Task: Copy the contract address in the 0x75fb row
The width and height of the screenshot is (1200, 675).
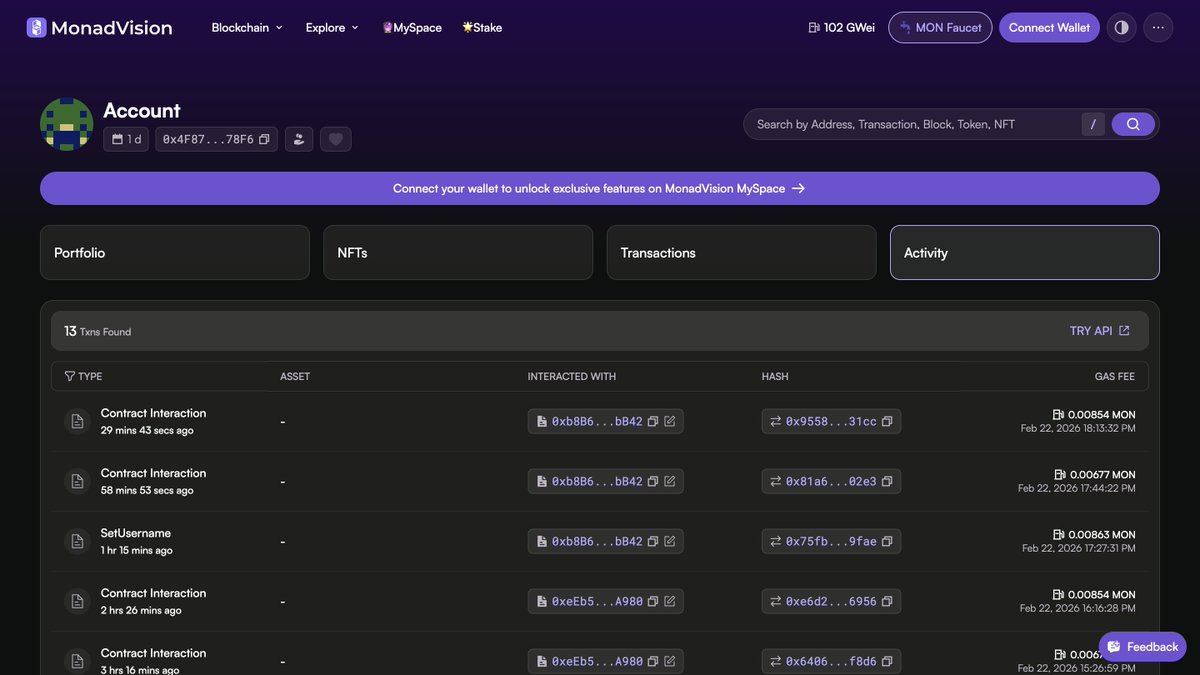Action: point(653,542)
